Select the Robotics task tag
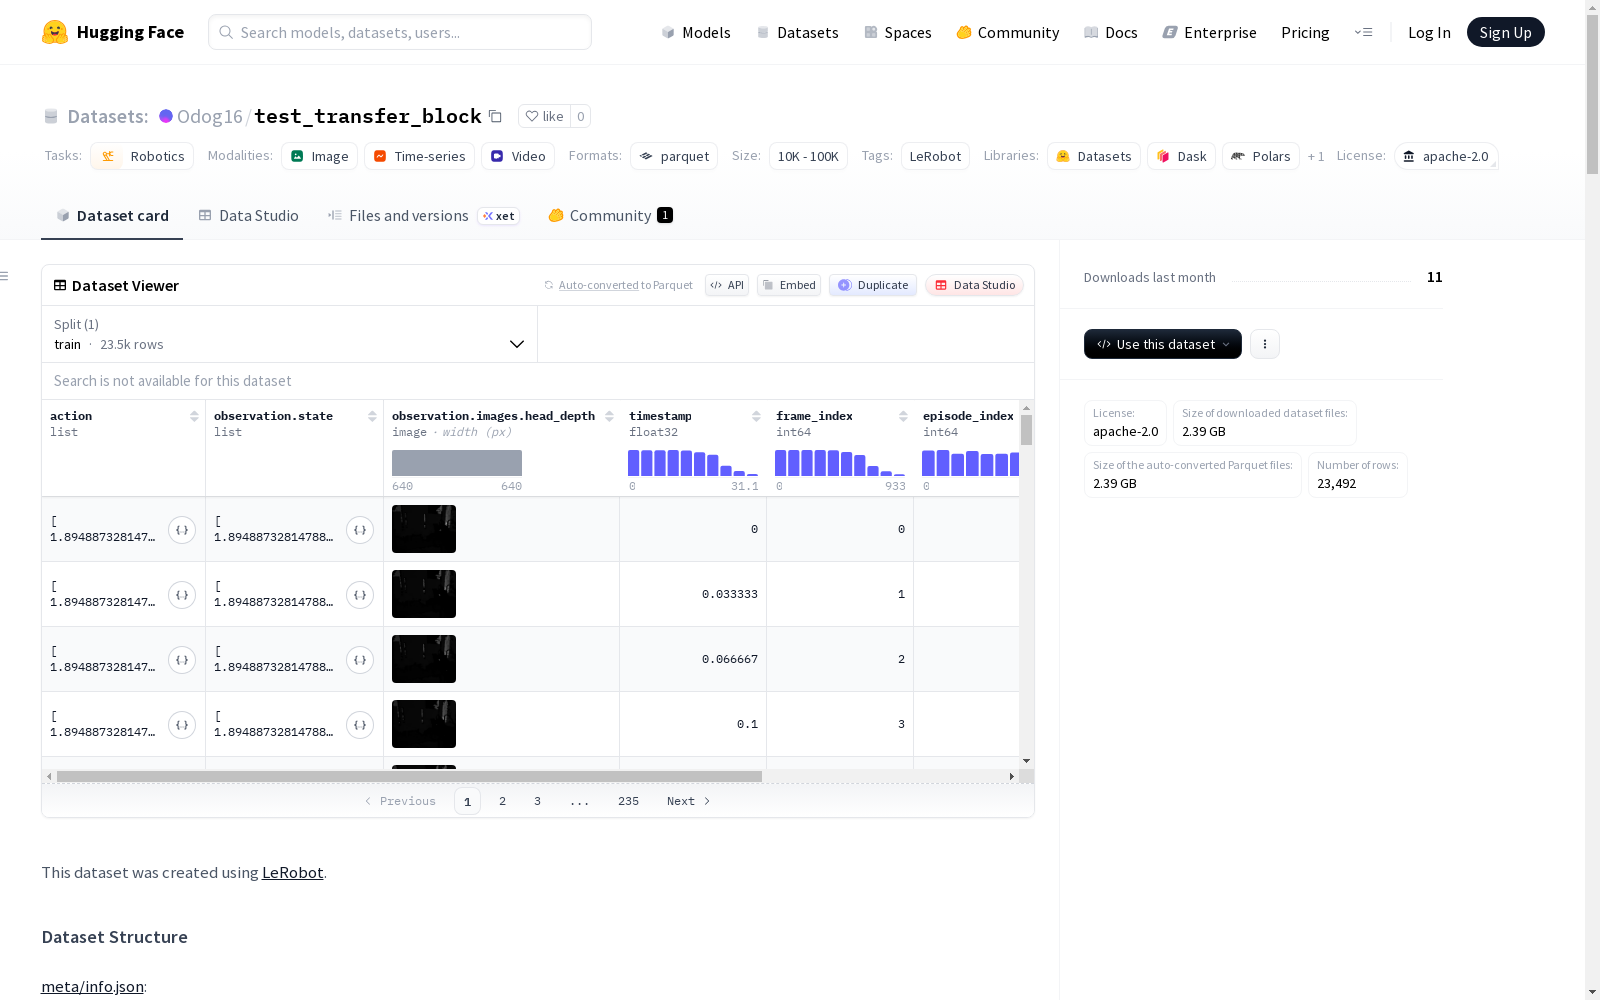 [143, 156]
